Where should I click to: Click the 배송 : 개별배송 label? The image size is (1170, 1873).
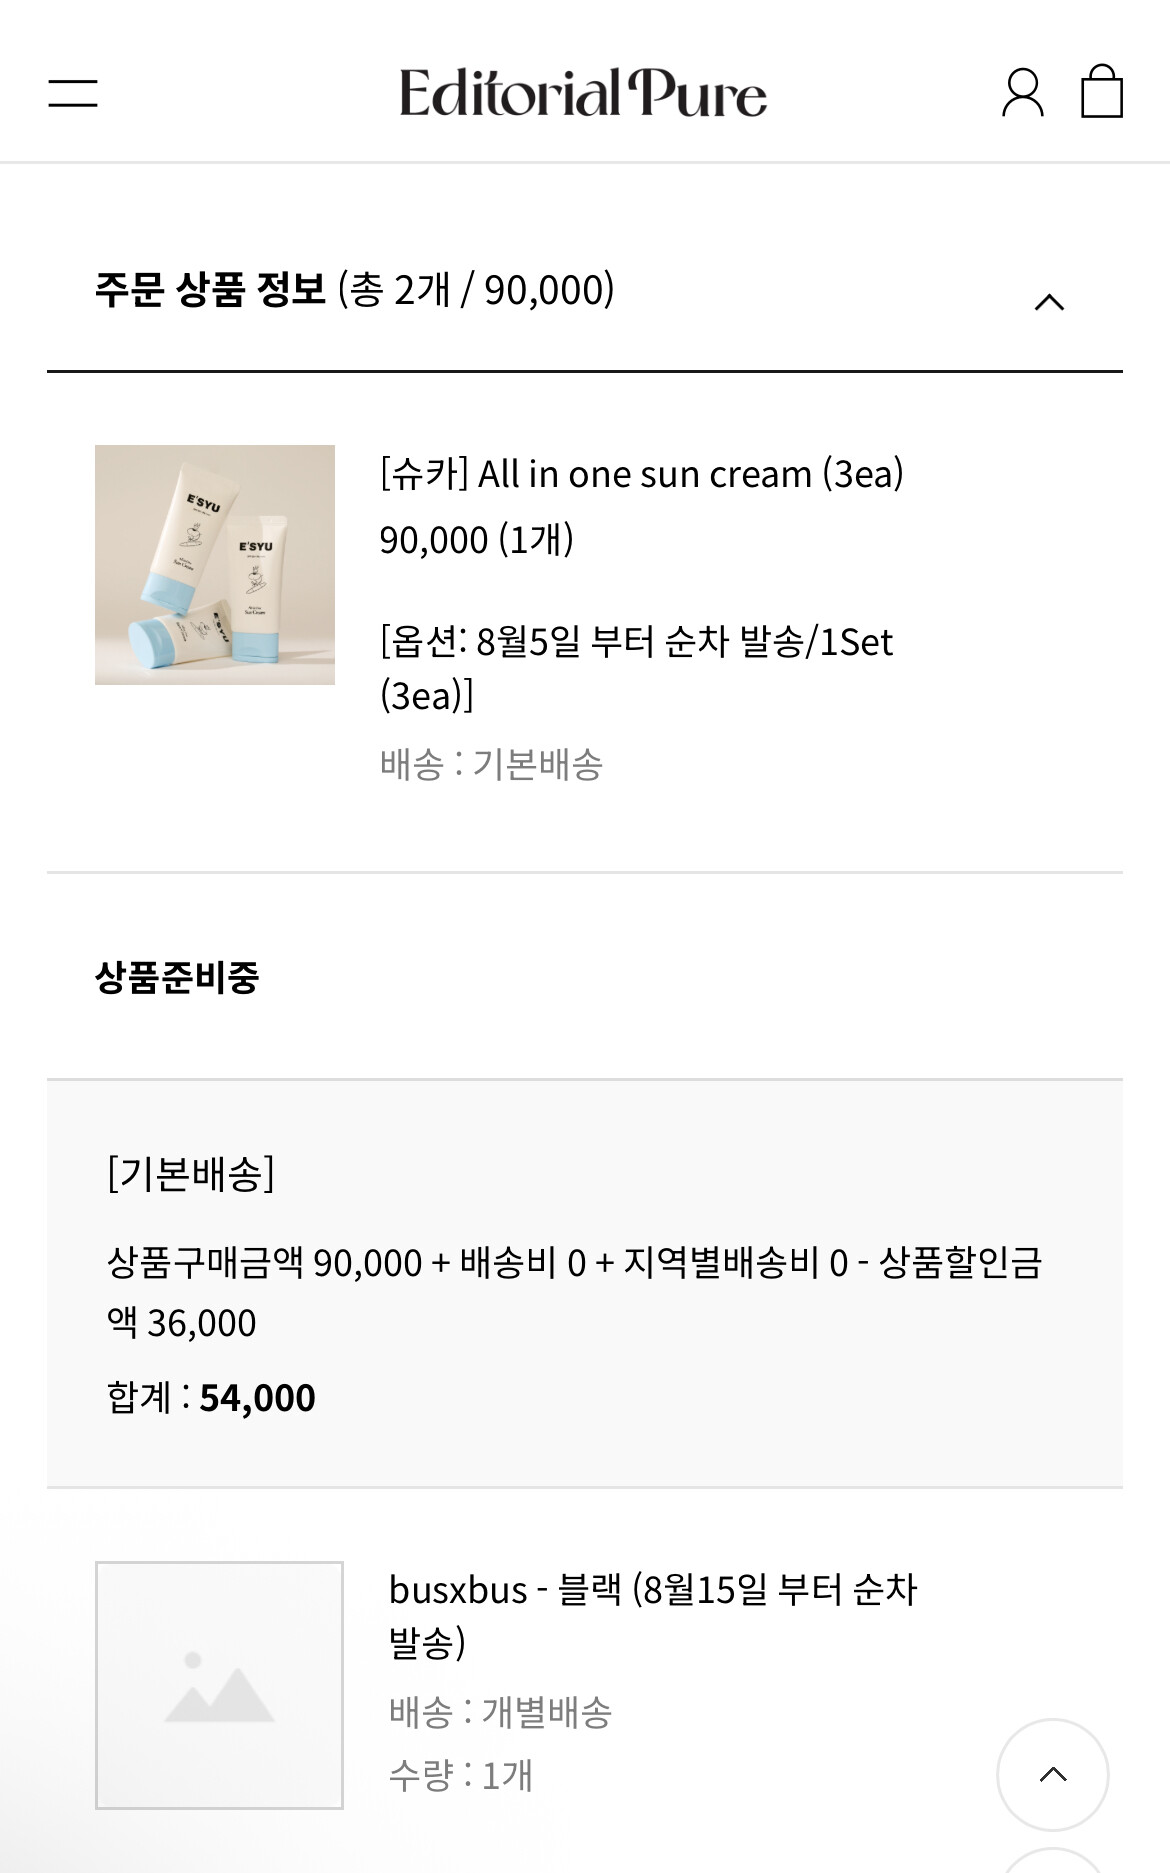tap(500, 1713)
